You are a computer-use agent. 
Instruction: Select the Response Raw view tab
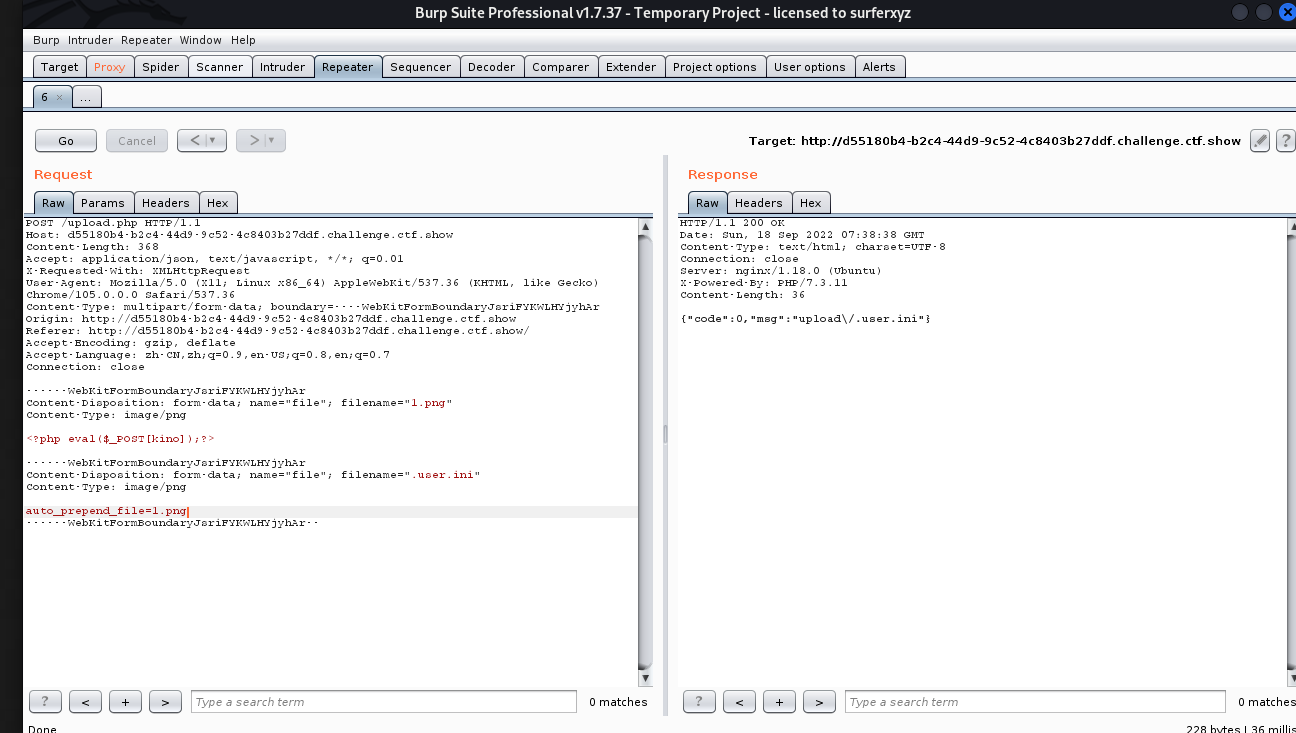click(x=707, y=203)
